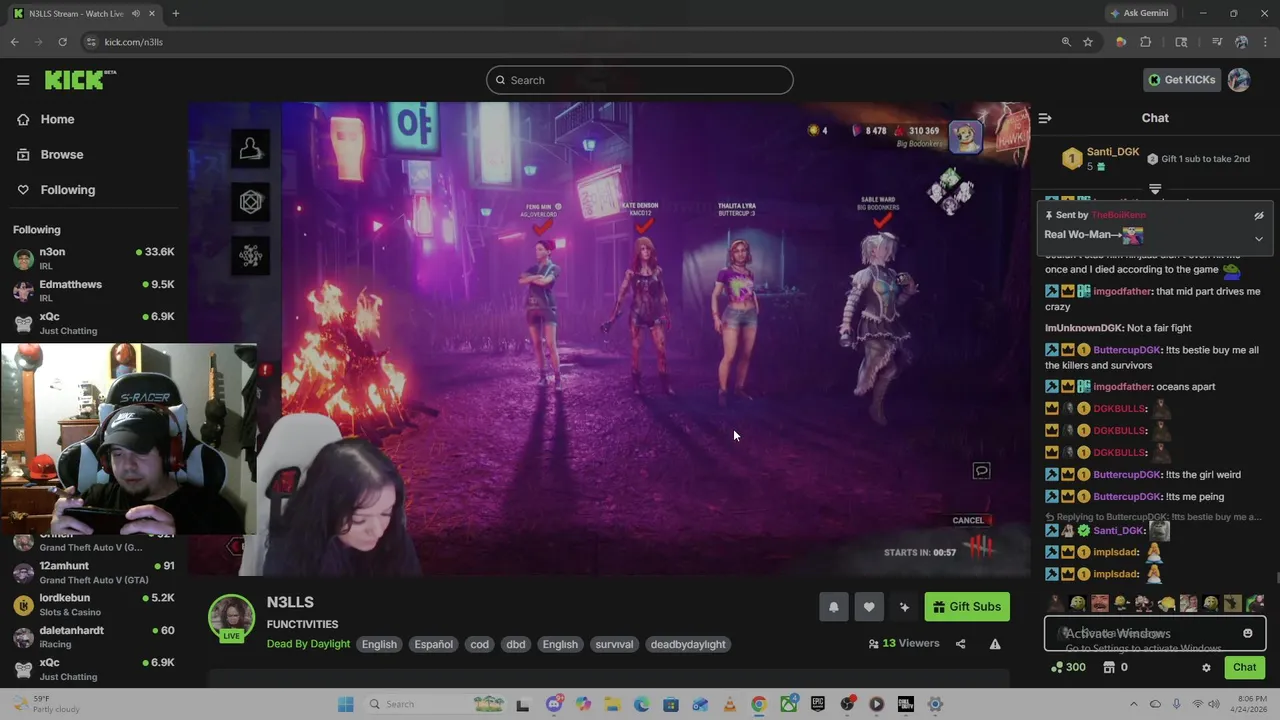The height and width of the screenshot is (720, 1280).
Task: Click the address bar URL kick.com/n3lls
Action: pyautogui.click(x=134, y=42)
